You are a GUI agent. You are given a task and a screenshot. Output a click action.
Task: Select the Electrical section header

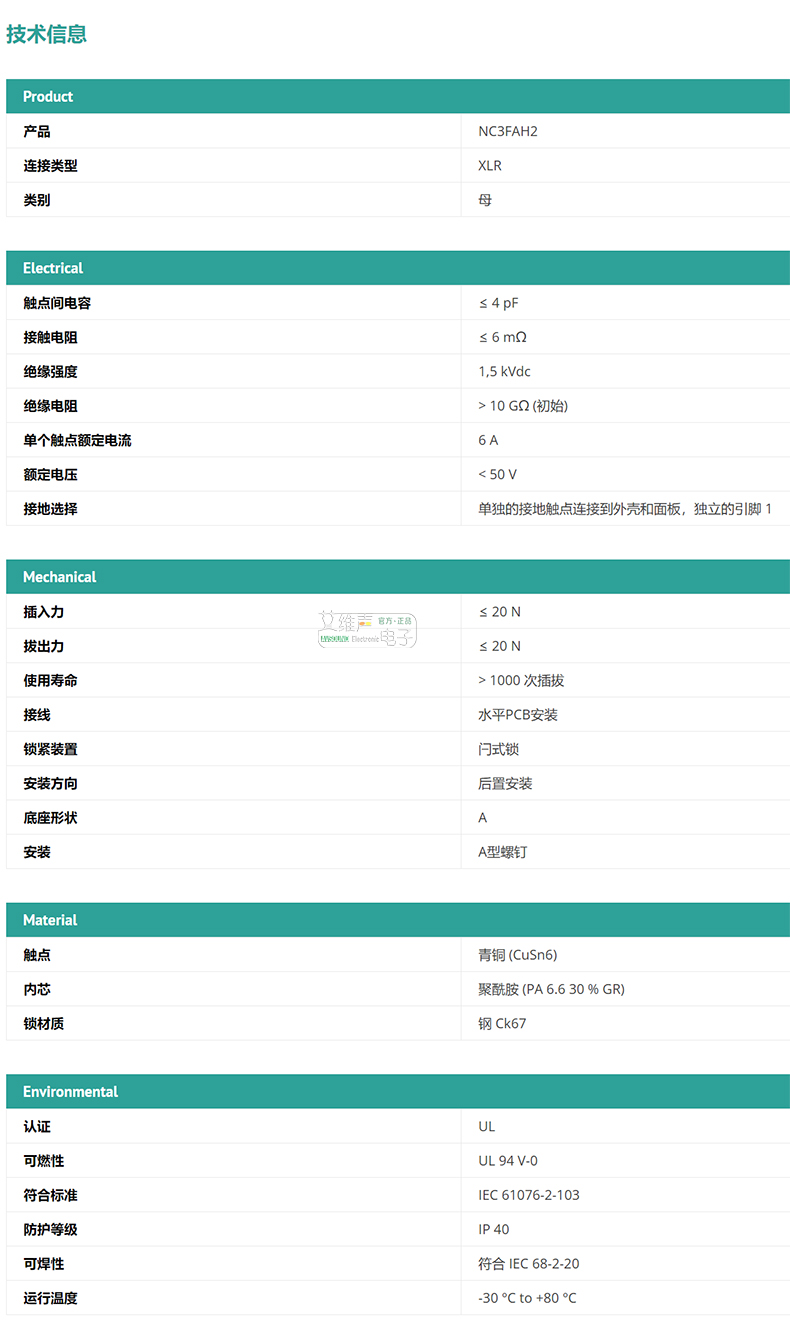398,268
